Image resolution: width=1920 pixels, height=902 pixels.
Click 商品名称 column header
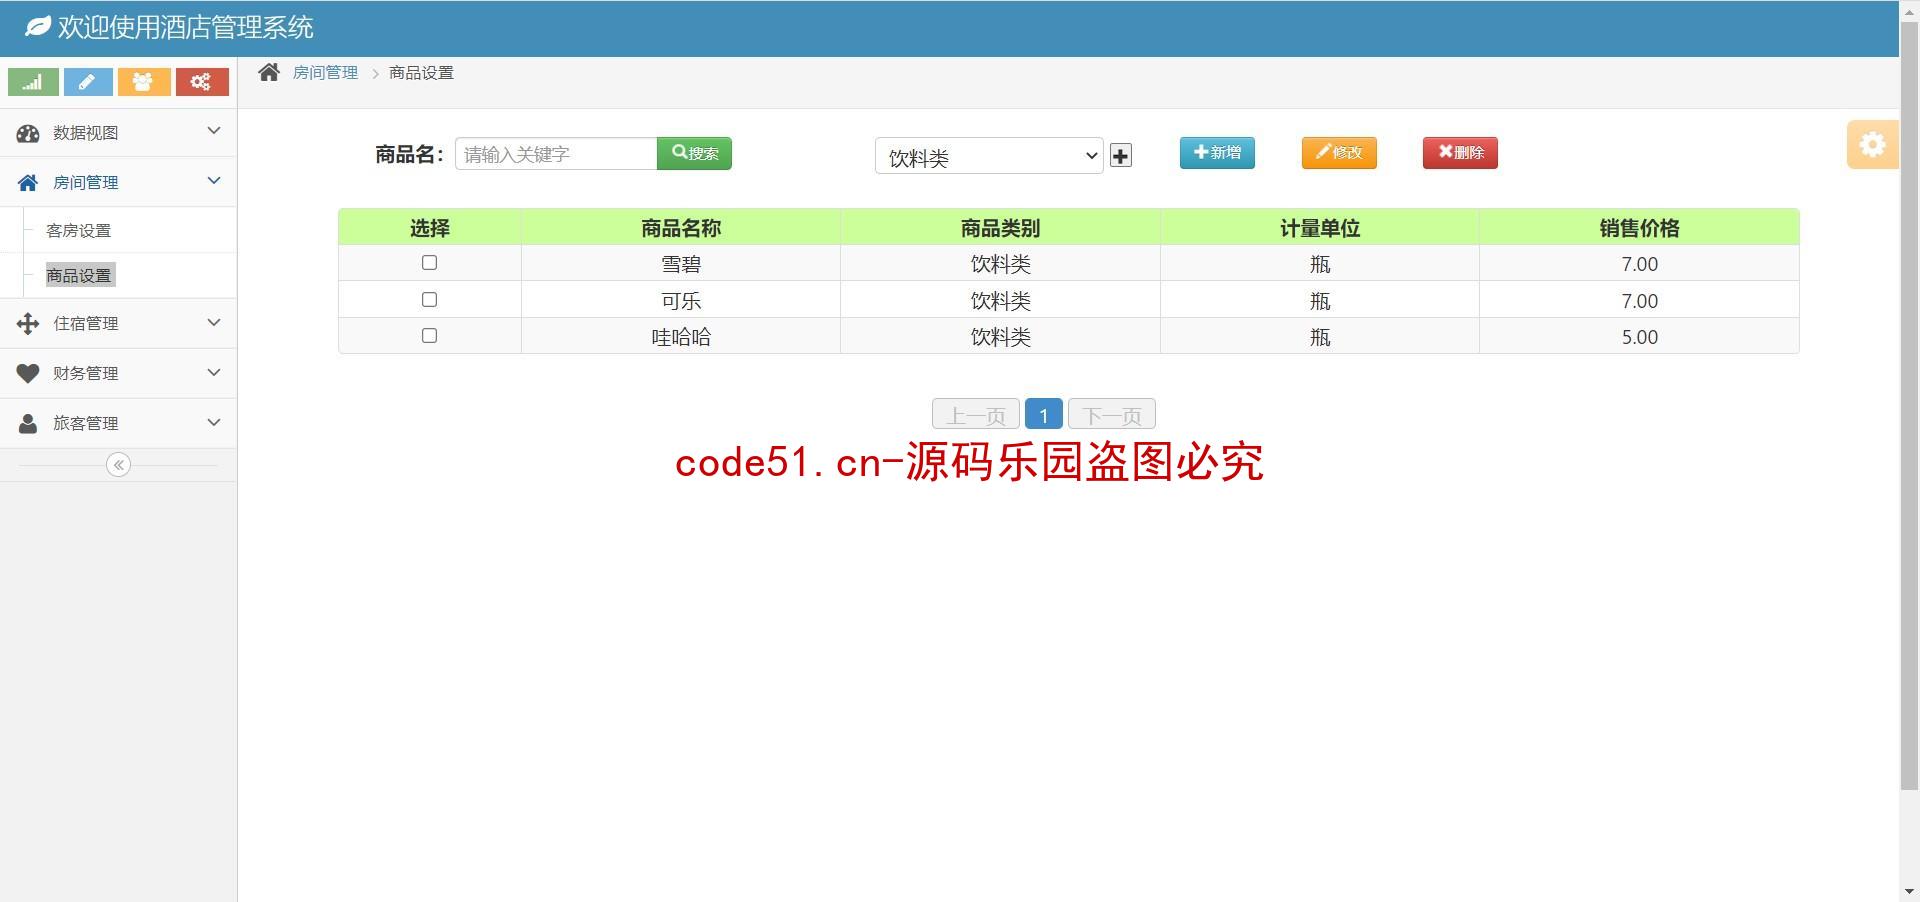coord(681,228)
